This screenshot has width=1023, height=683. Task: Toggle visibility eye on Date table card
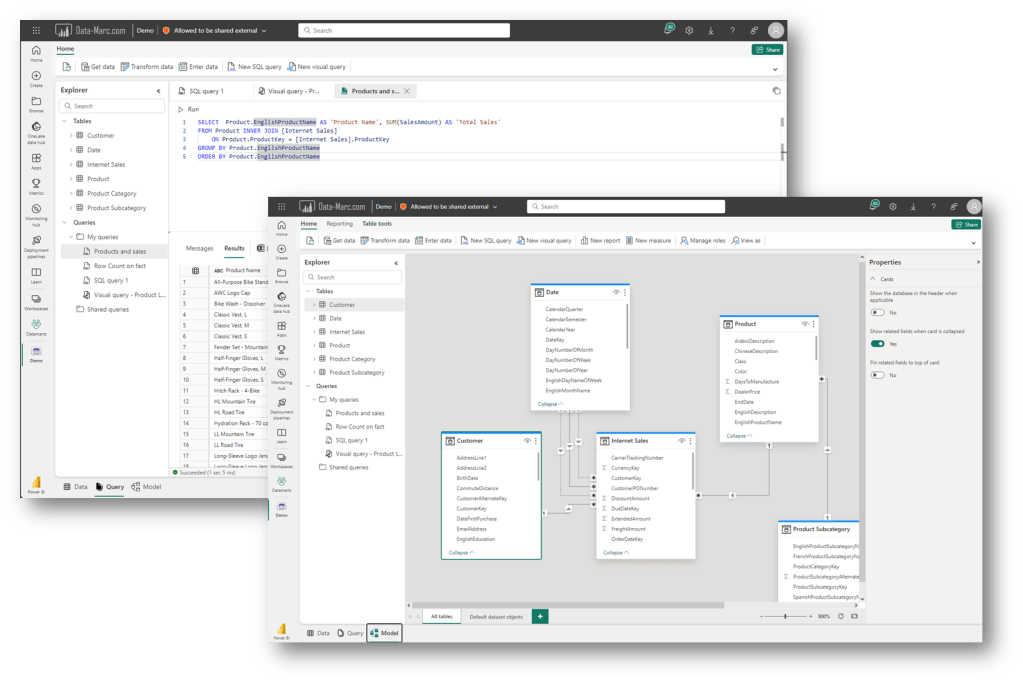tap(616, 293)
